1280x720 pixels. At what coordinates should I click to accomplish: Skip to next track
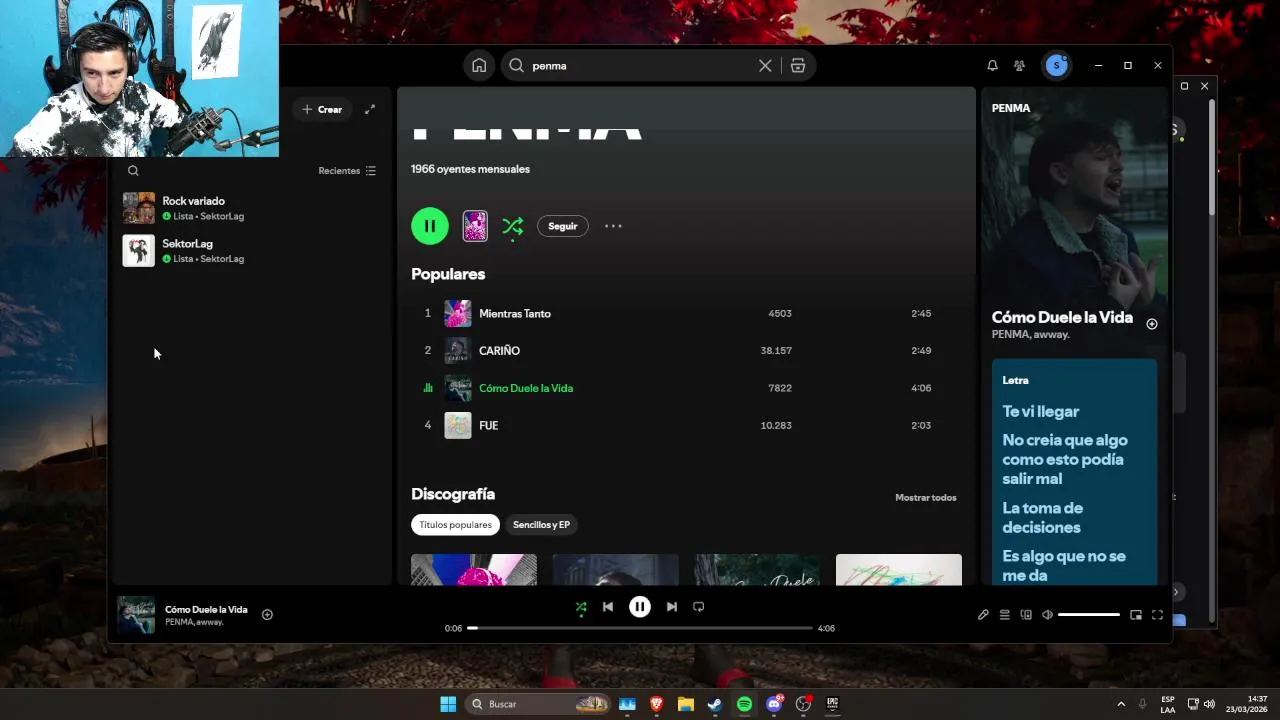point(672,607)
